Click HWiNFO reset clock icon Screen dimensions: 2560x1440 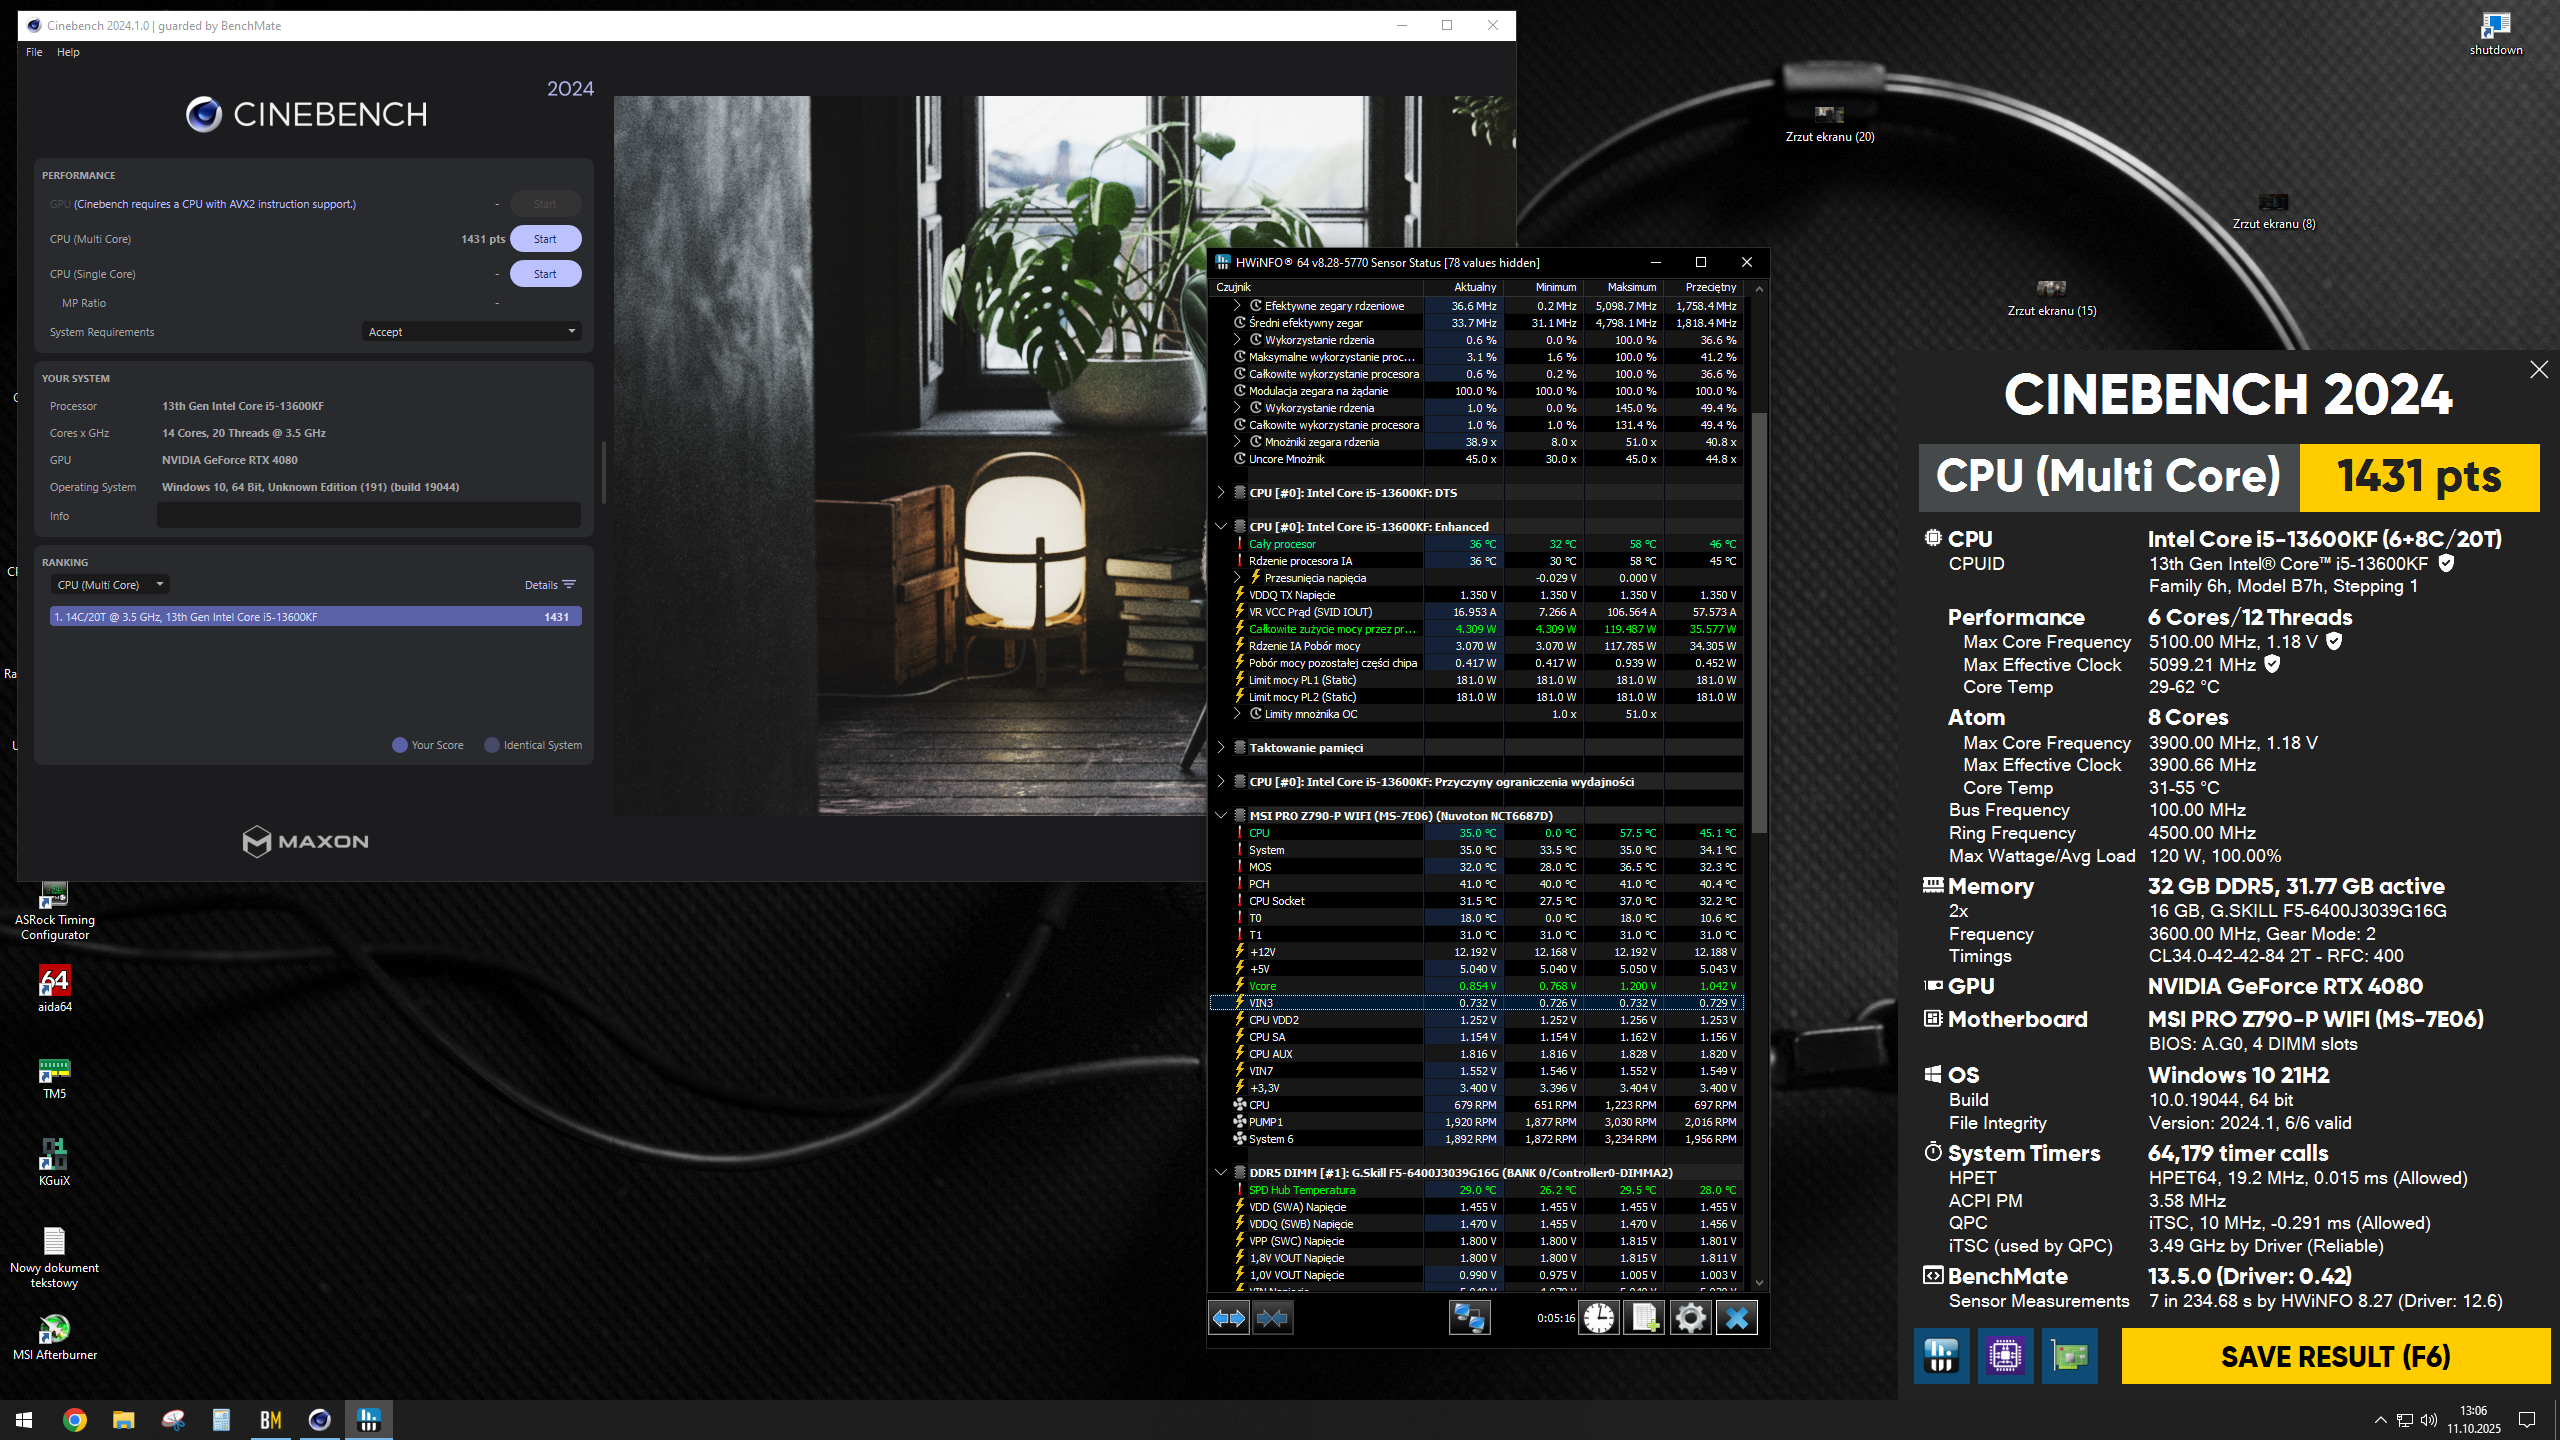pos(1599,1318)
